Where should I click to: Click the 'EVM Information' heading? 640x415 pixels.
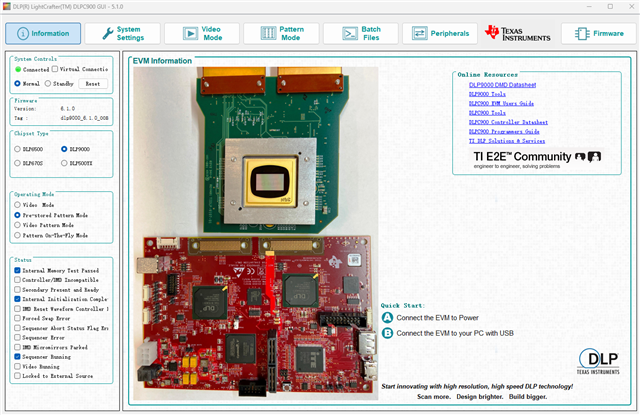(162, 61)
